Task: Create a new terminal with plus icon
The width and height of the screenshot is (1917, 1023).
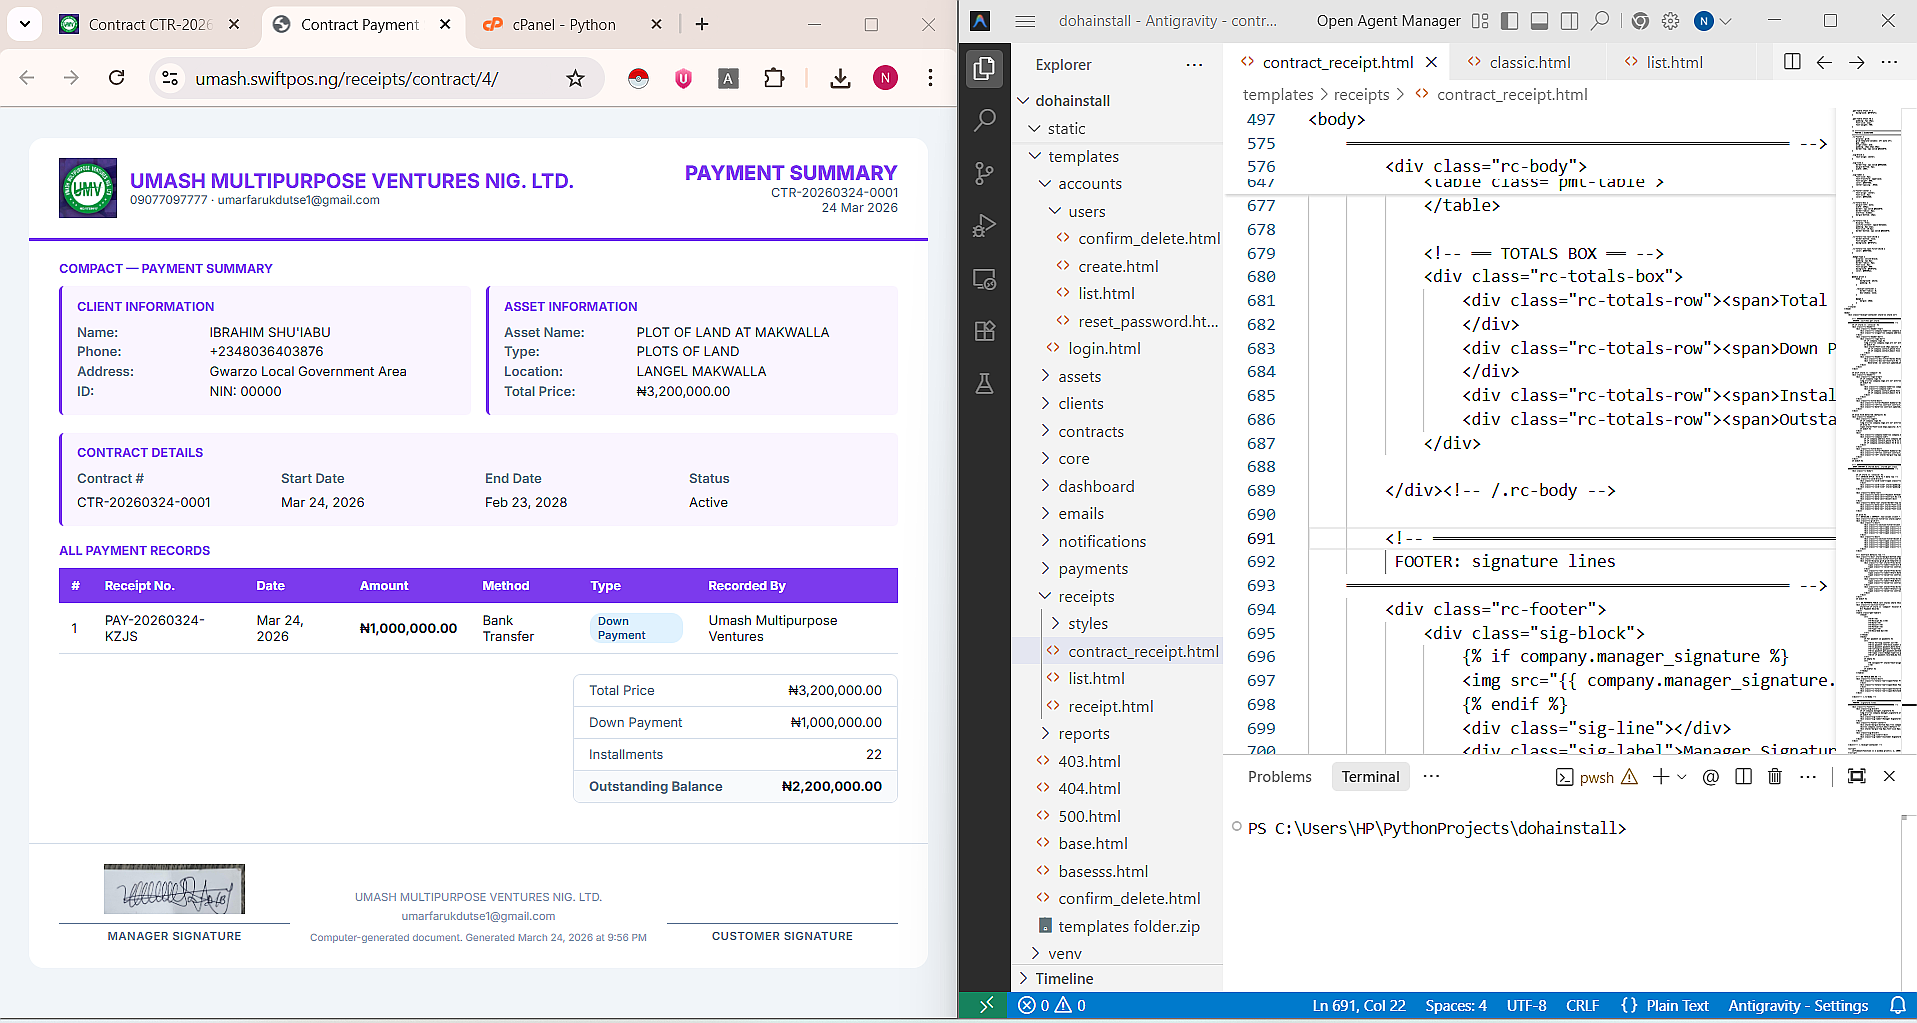Action: click(x=1660, y=777)
